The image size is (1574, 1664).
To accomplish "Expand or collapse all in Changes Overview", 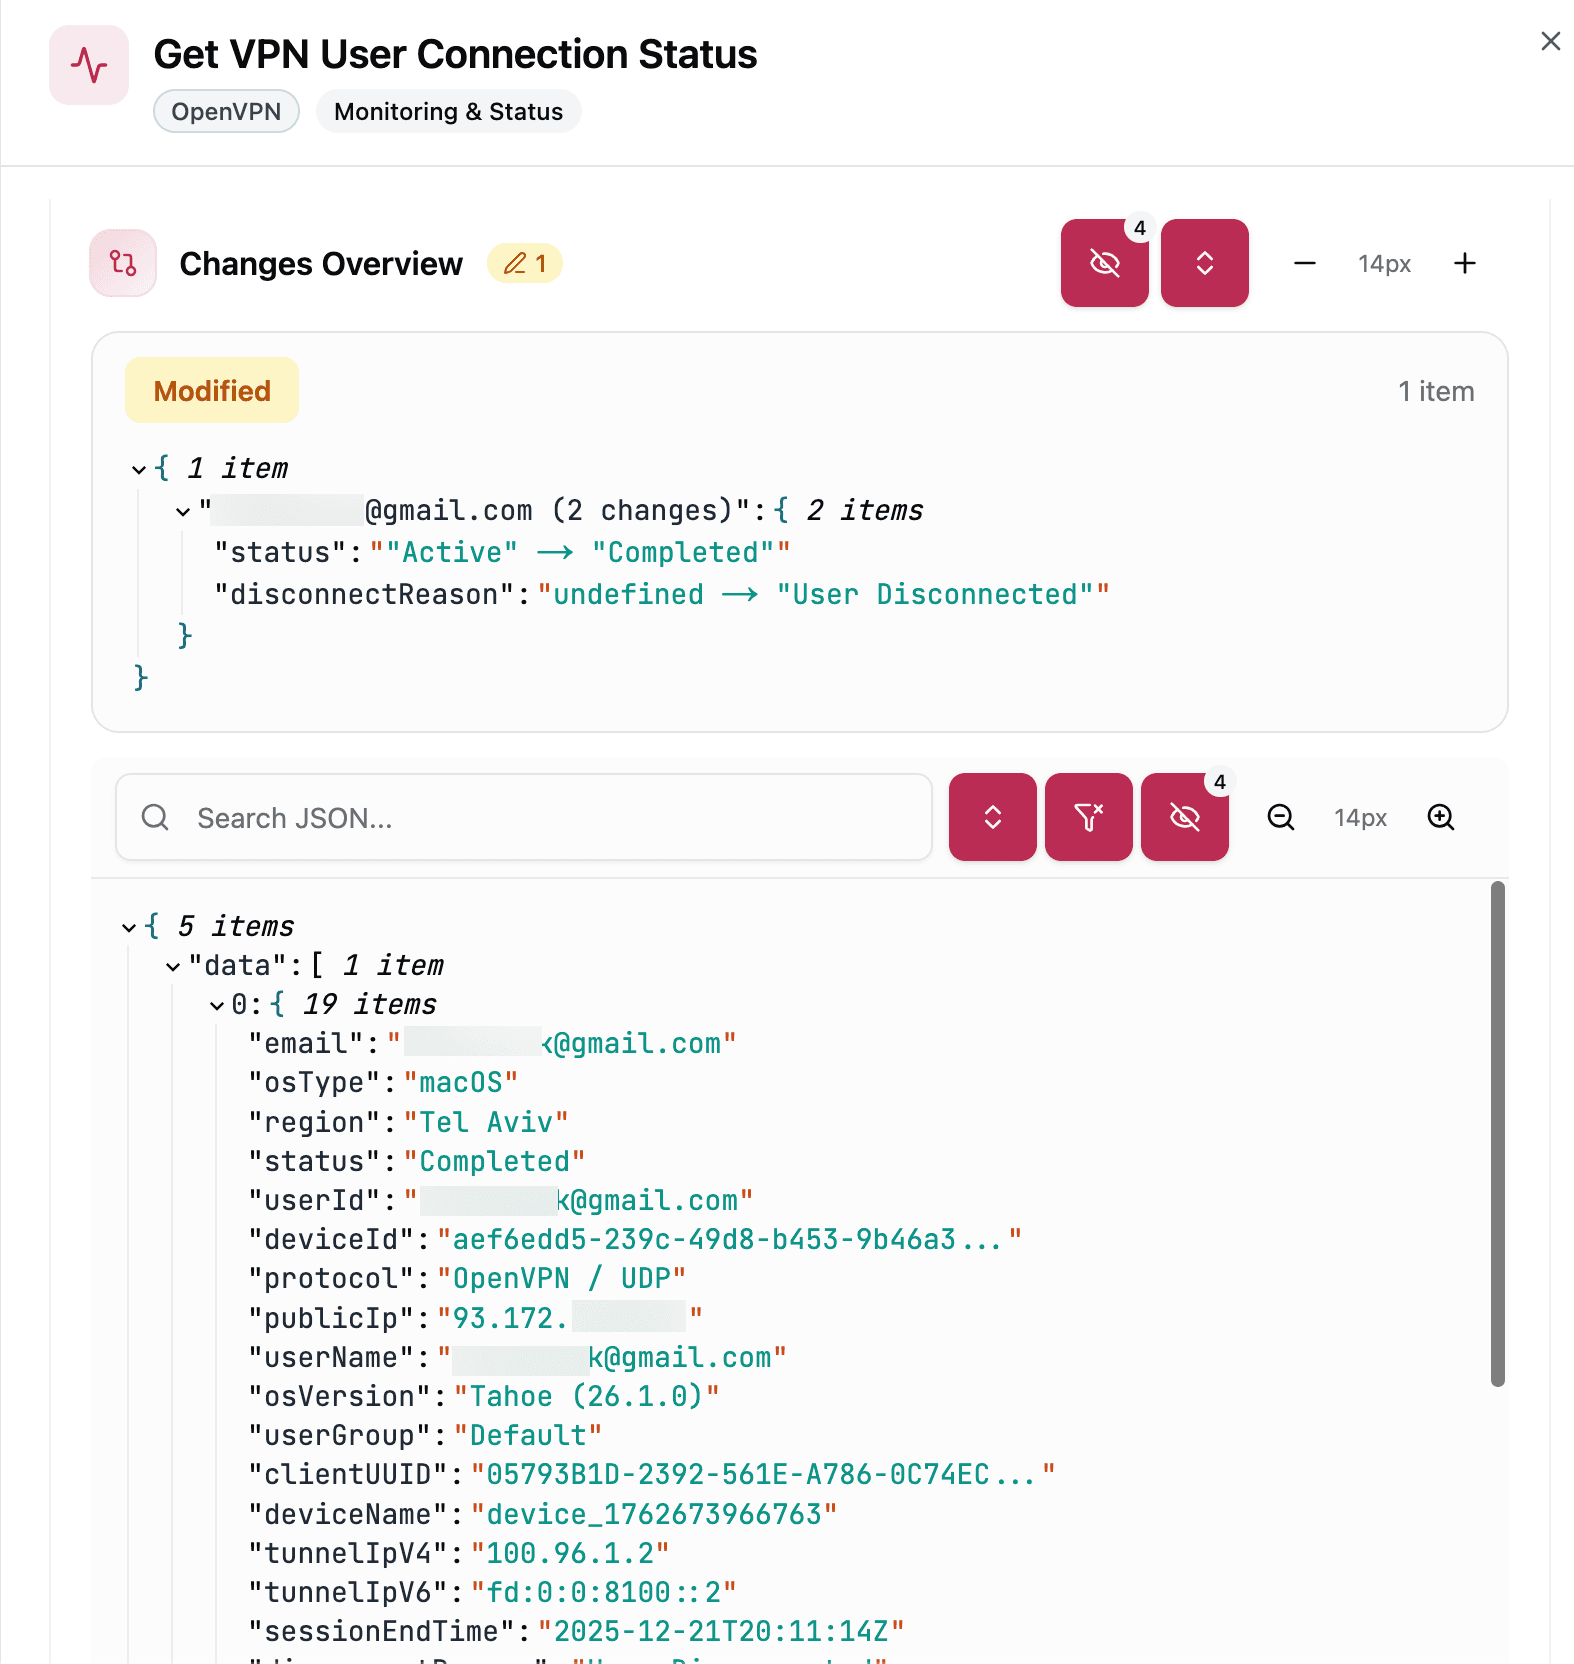I will (x=1204, y=263).
